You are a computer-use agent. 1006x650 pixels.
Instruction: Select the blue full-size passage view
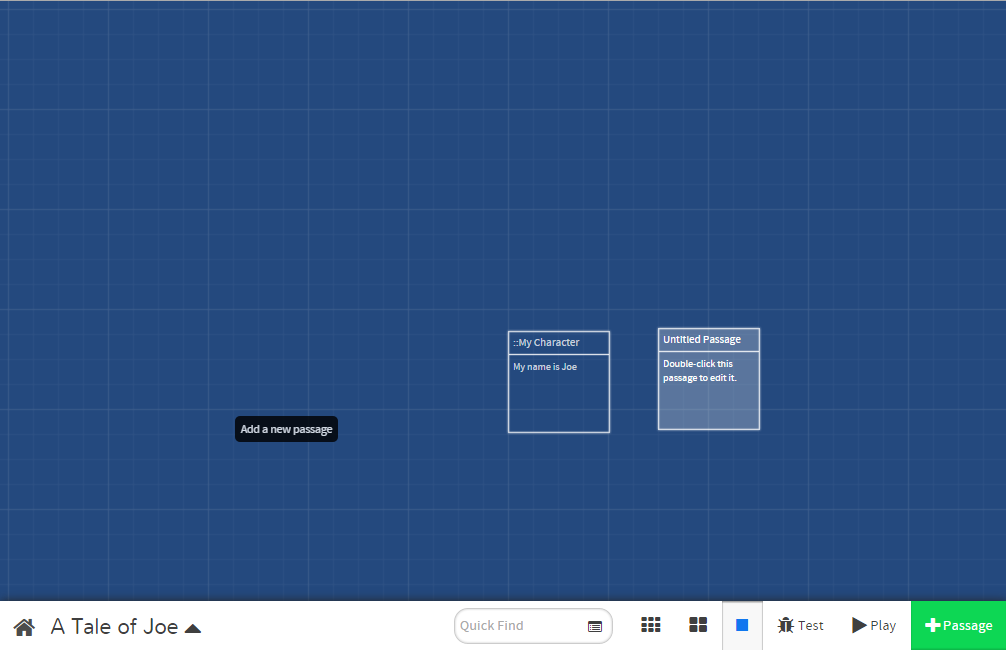point(742,625)
